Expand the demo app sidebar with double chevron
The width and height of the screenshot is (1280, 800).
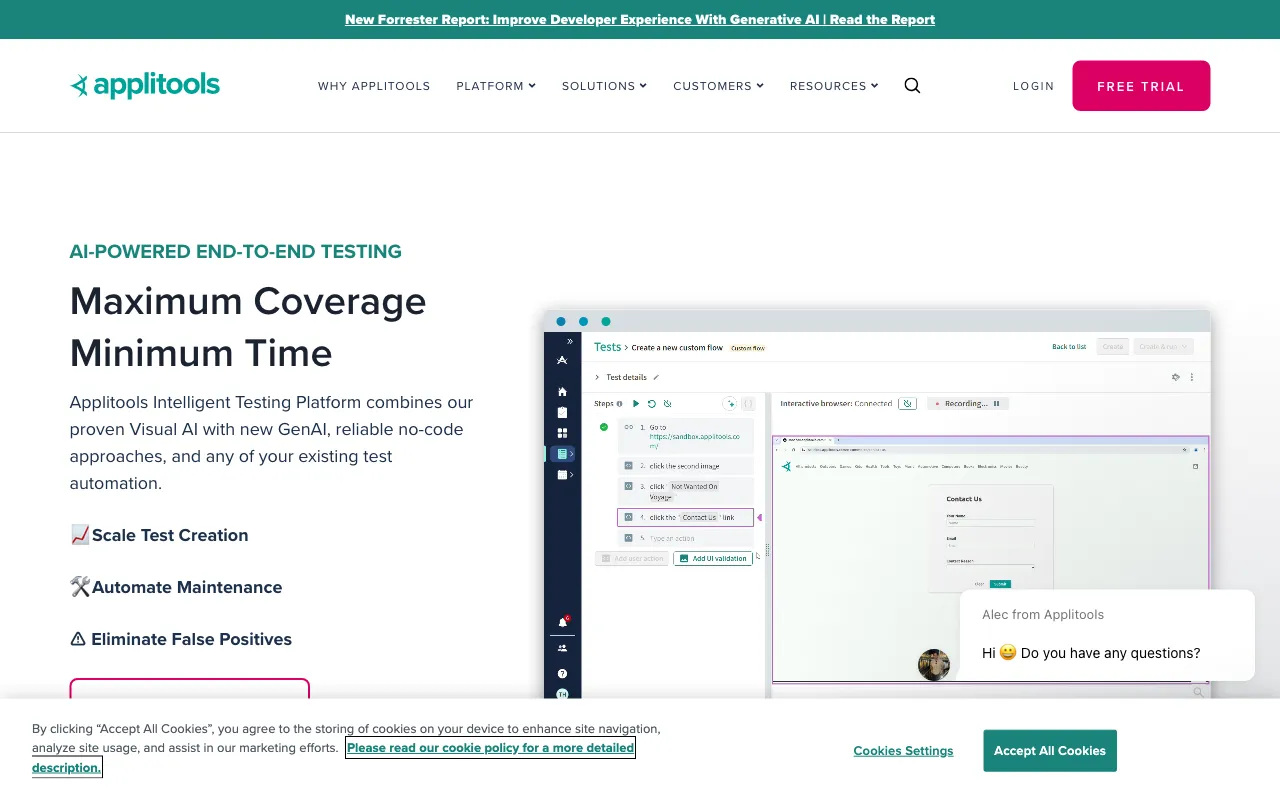570,341
